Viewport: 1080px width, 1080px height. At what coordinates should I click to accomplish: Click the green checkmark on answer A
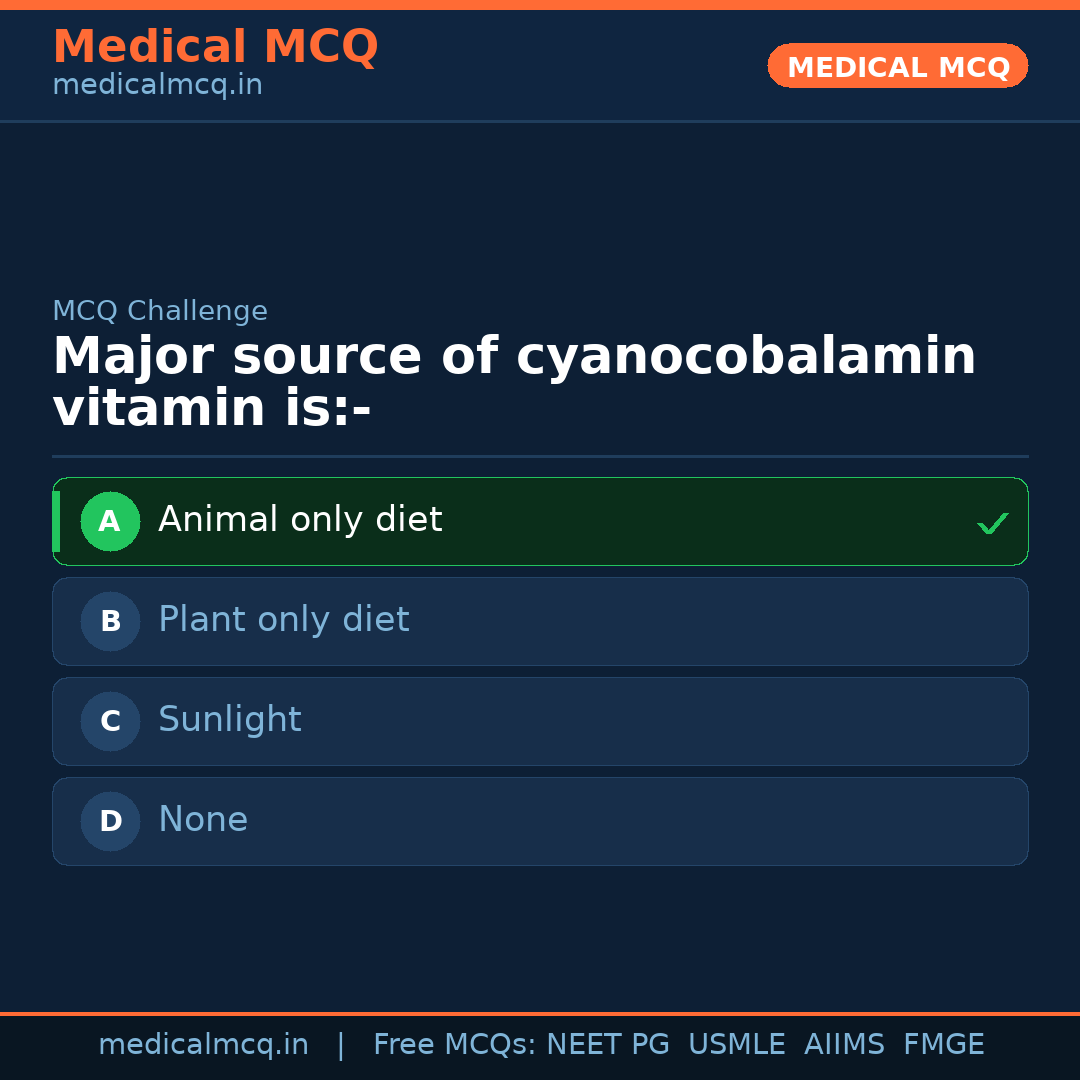993,521
